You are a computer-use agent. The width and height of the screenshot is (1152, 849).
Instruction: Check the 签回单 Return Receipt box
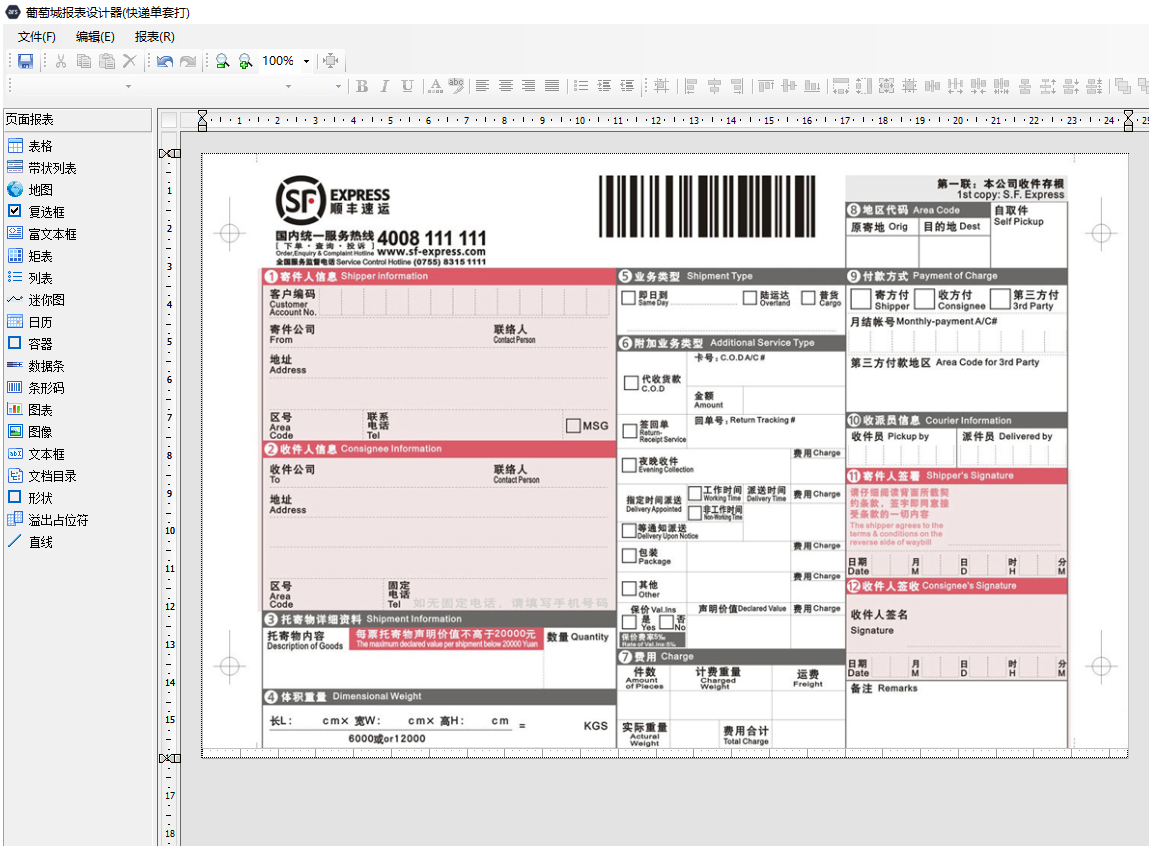pyautogui.click(x=630, y=431)
